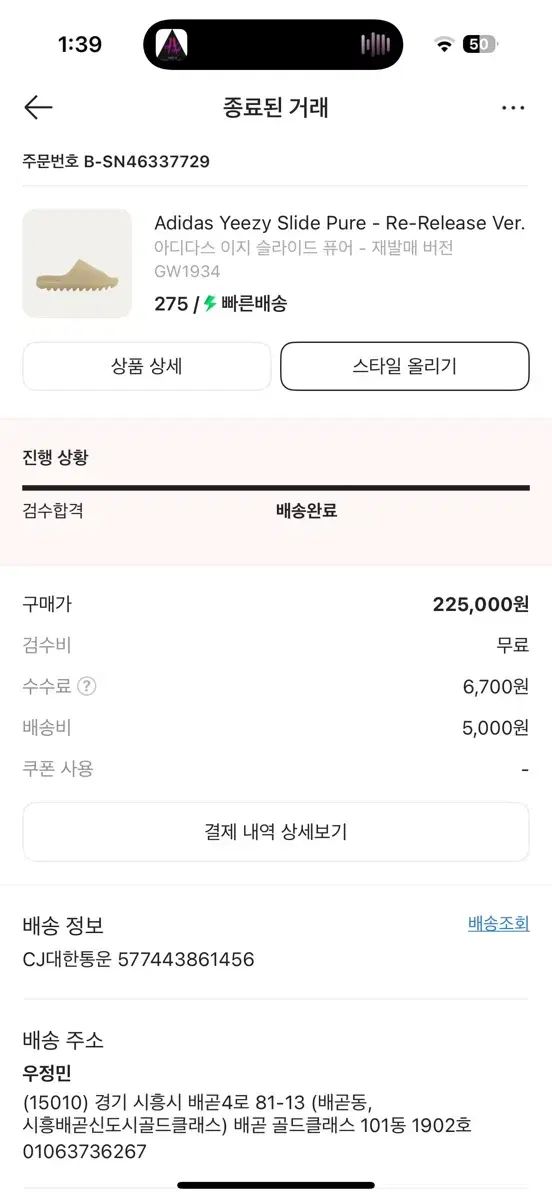
Task: Tap the back arrow icon
Action: [38, 108]
